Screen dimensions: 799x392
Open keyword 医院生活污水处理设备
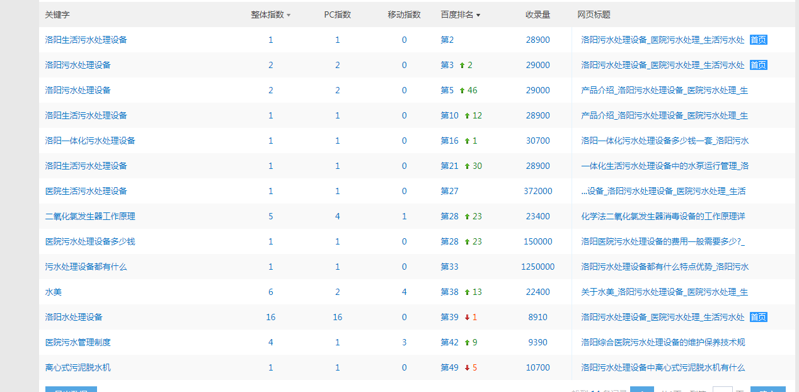click(x=86, y=191)
